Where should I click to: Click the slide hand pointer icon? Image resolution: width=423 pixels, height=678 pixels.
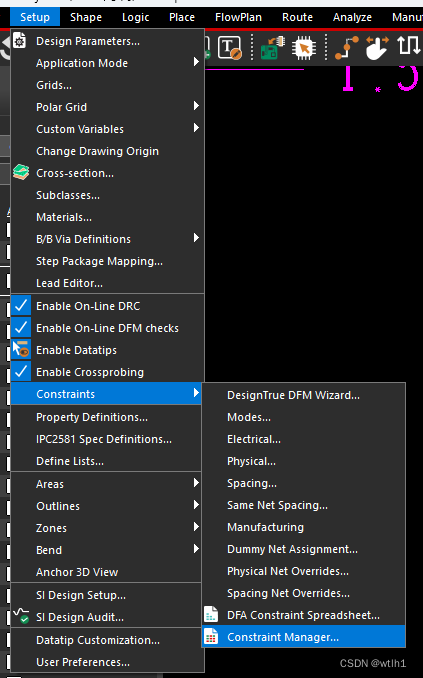(x=377, y=48)
